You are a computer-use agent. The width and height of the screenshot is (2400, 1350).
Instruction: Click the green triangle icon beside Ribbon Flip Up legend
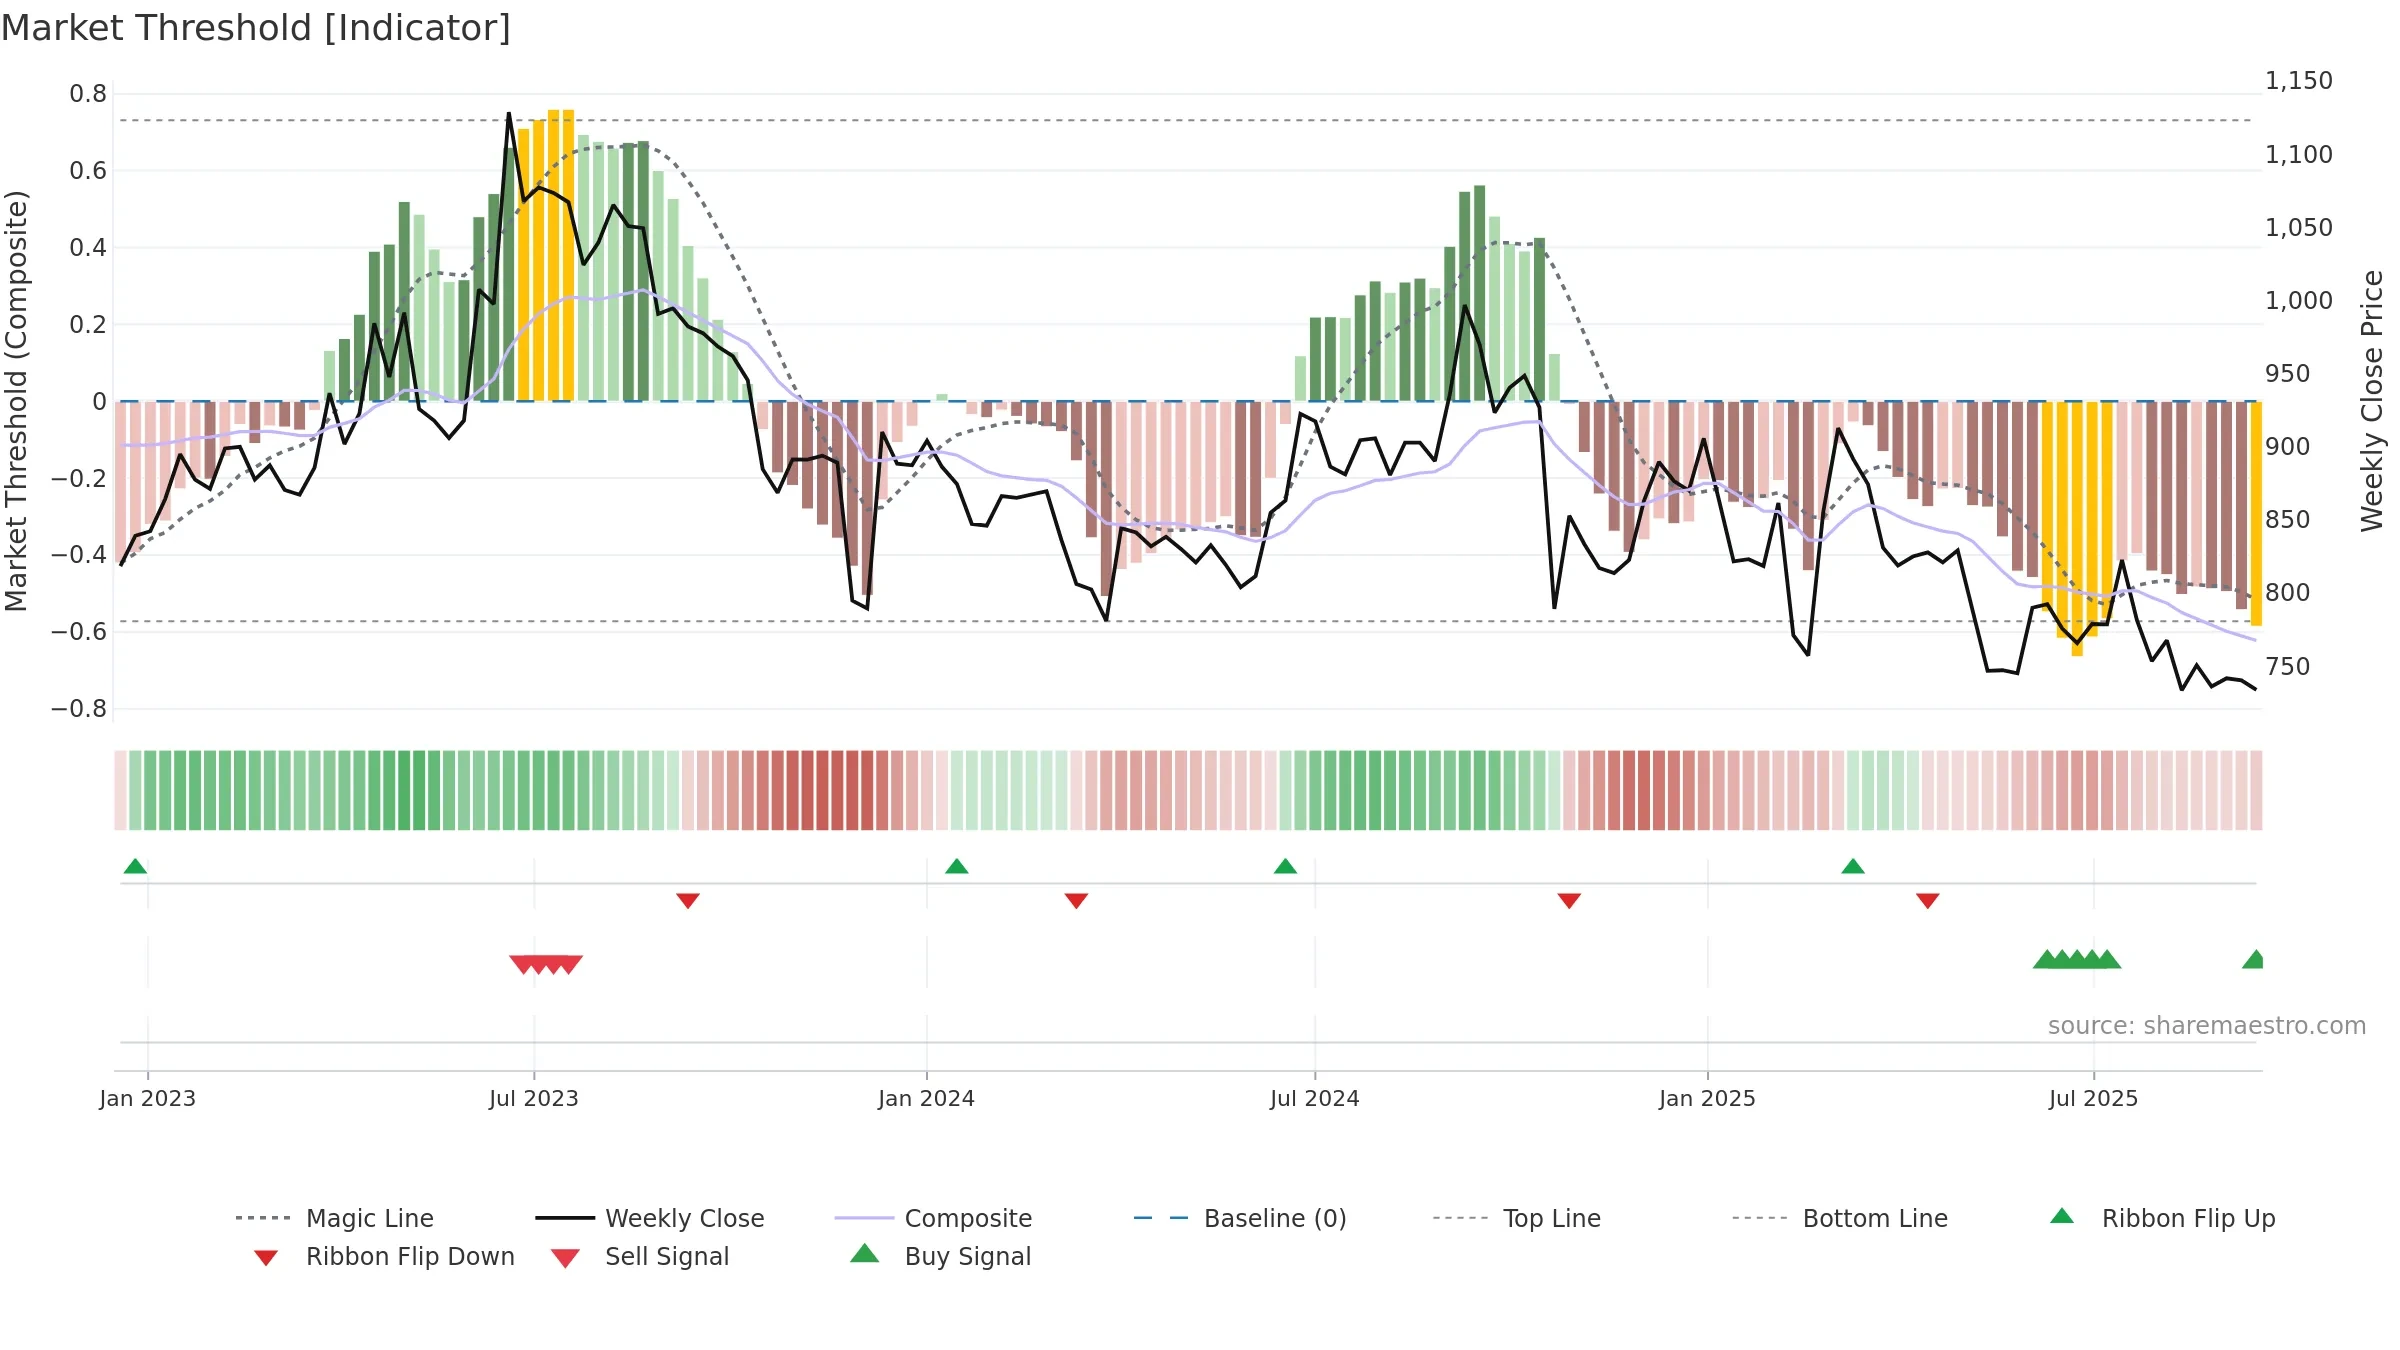point(2062,1216)
